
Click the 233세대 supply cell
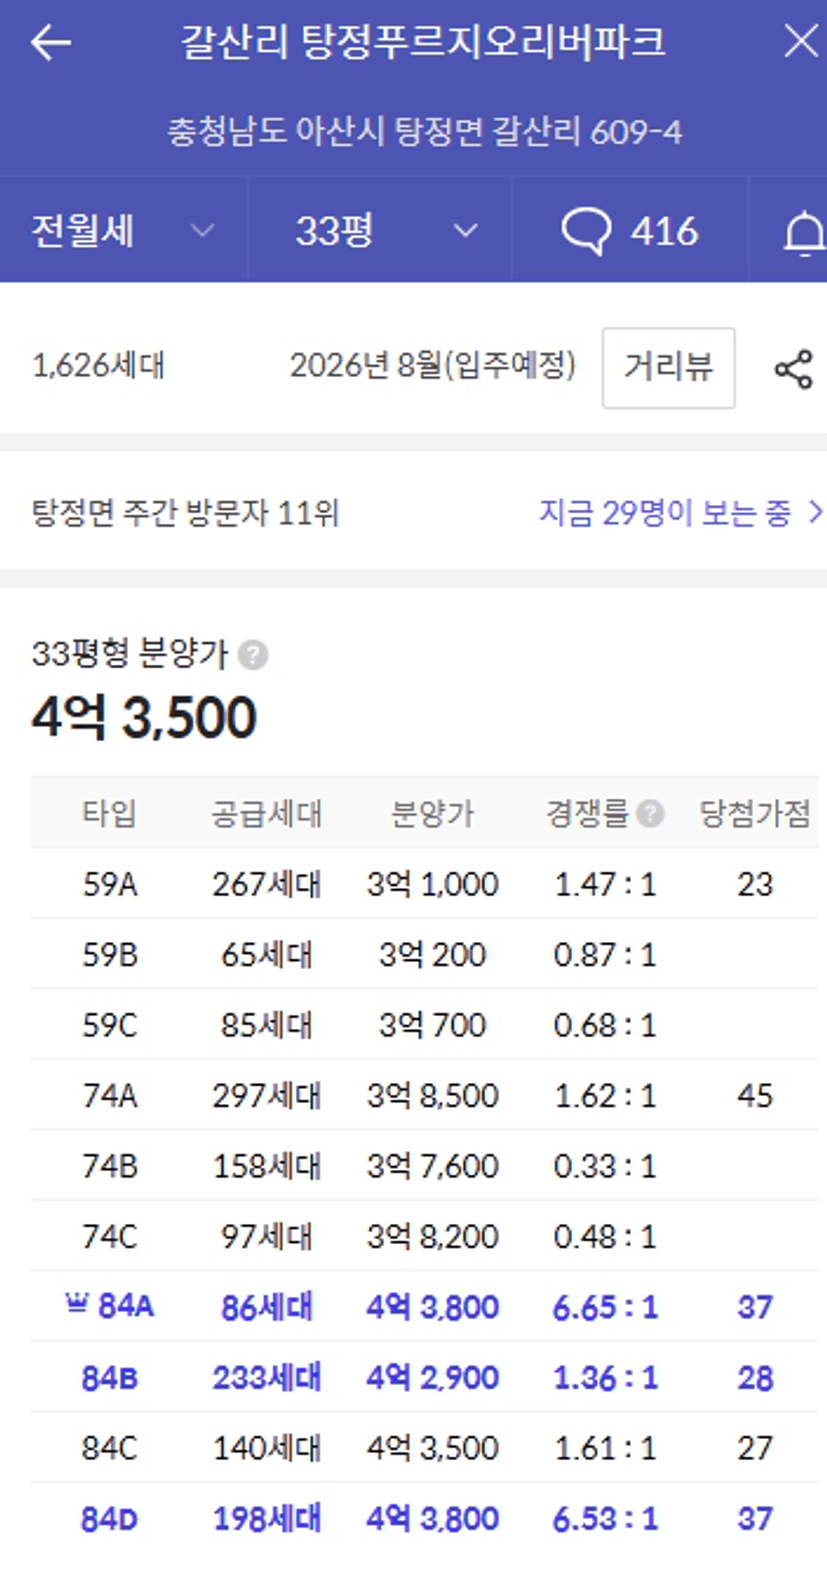click(266, 1377)
